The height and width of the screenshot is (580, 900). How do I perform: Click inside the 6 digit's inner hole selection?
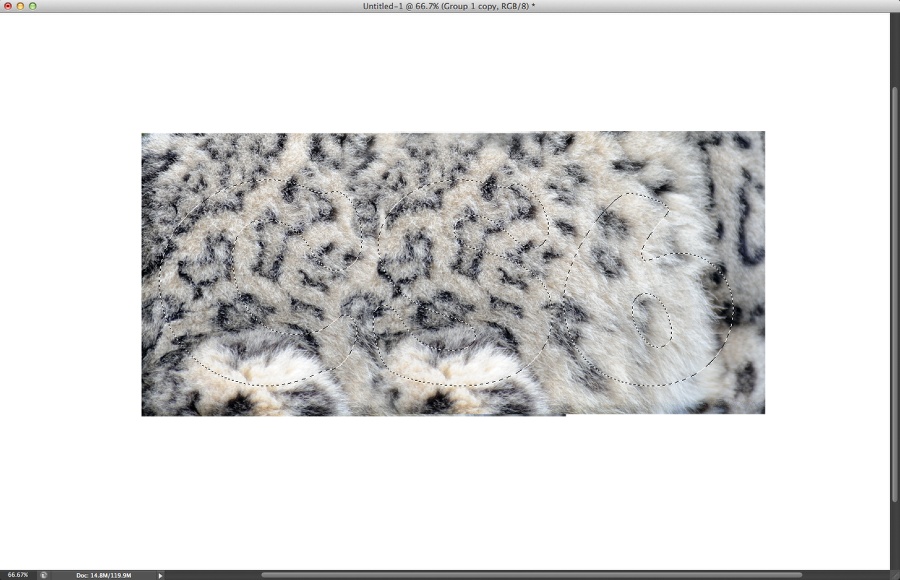[x=651, y=320]
